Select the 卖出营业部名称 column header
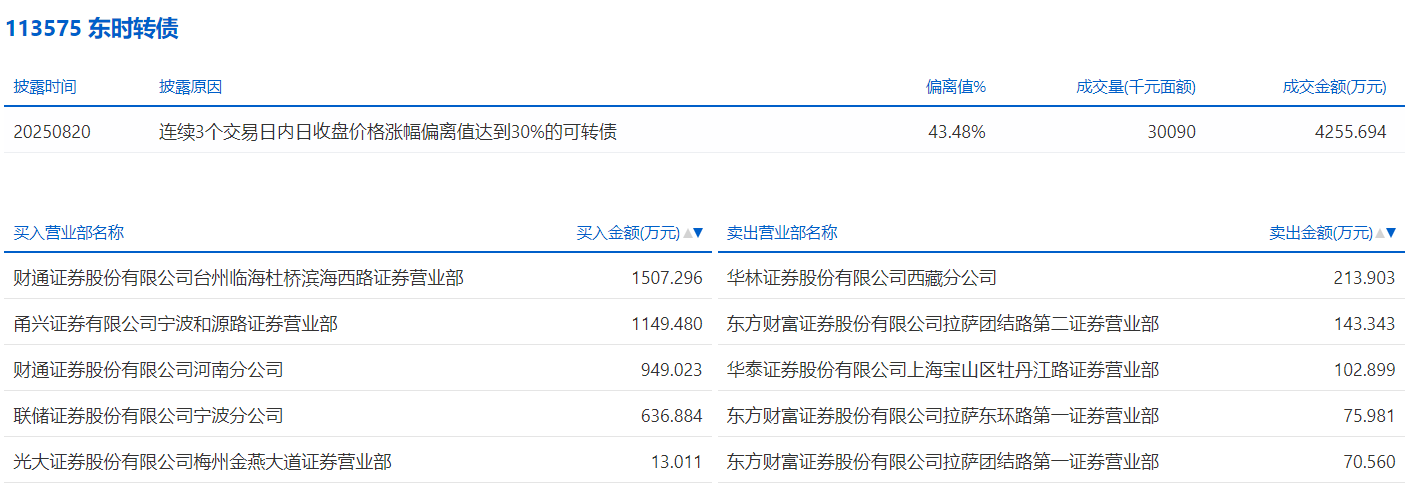The width and height of the screenshot is (1410, 489). (x=782, y=233)
